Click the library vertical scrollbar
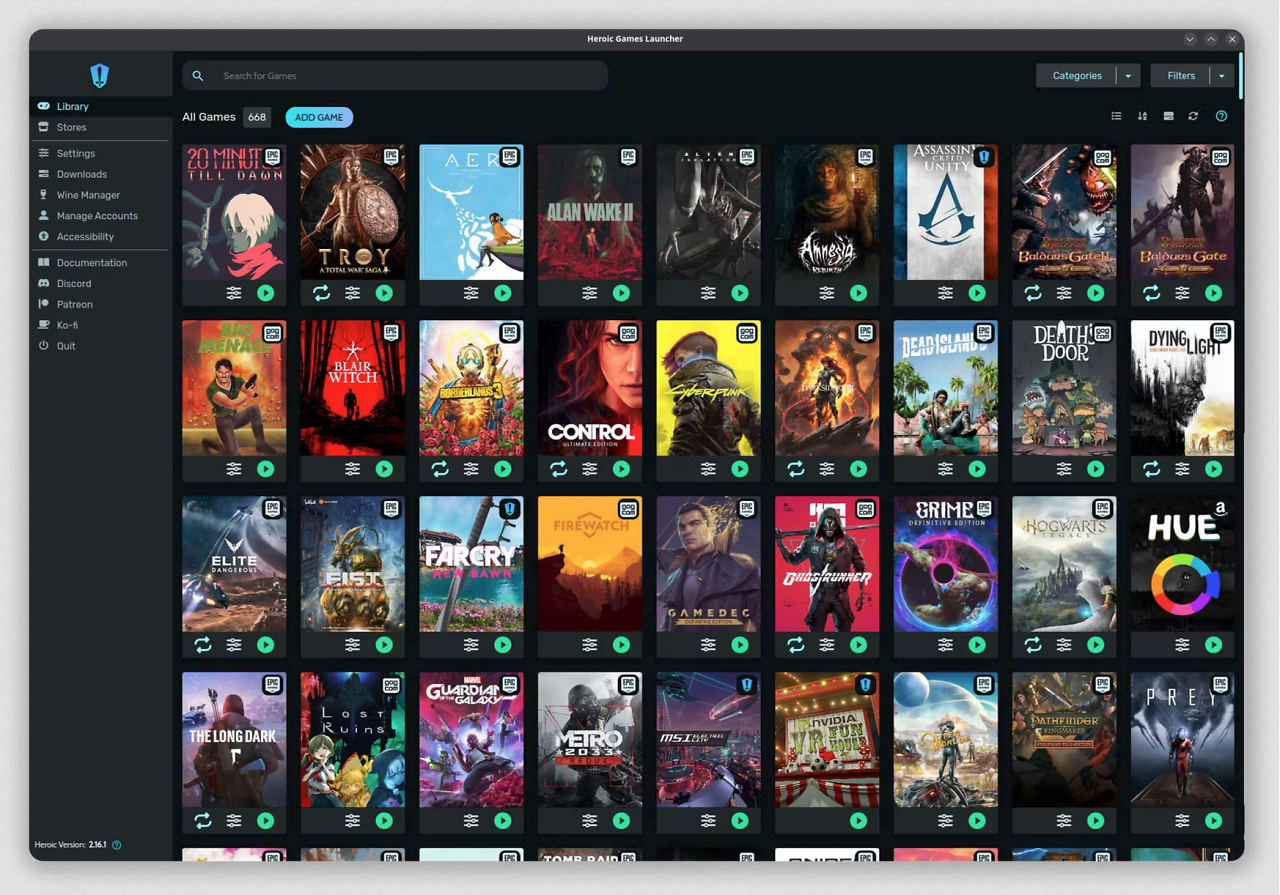Screen dimensions: 1280x895 [x=1241, y=76]
